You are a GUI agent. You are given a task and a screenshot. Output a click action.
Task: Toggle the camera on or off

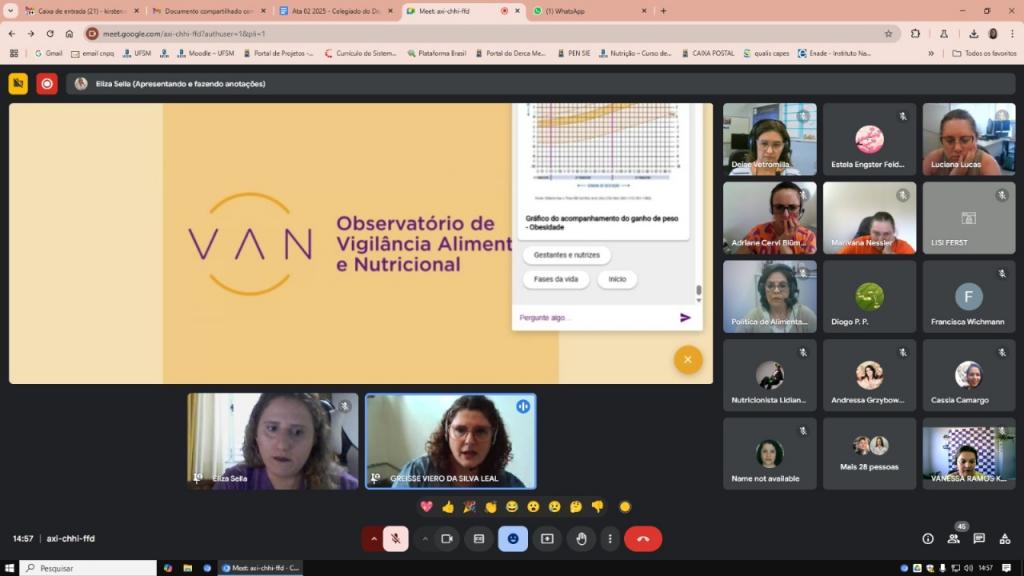447,539
